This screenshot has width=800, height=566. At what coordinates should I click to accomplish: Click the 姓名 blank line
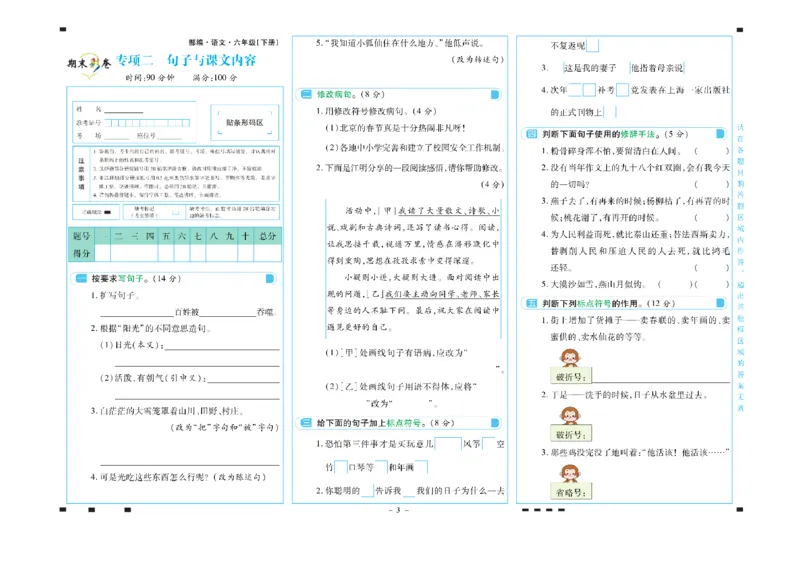124,110
